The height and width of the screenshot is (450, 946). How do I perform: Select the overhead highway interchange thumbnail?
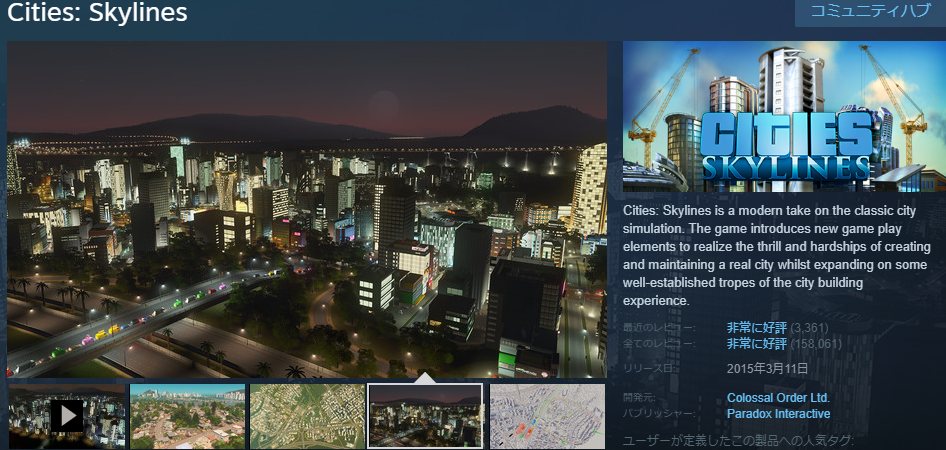click(307, 415)
